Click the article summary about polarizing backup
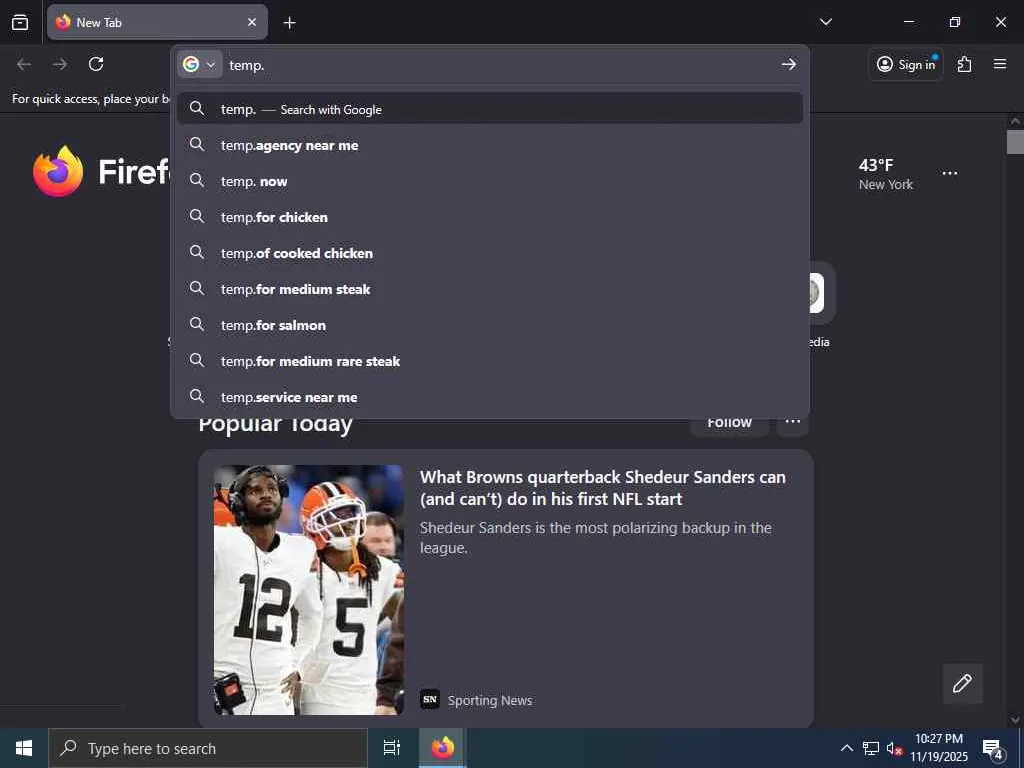The width and height of the screenshot is (1024, 768). pyautogui.click(x=596, y=537)
